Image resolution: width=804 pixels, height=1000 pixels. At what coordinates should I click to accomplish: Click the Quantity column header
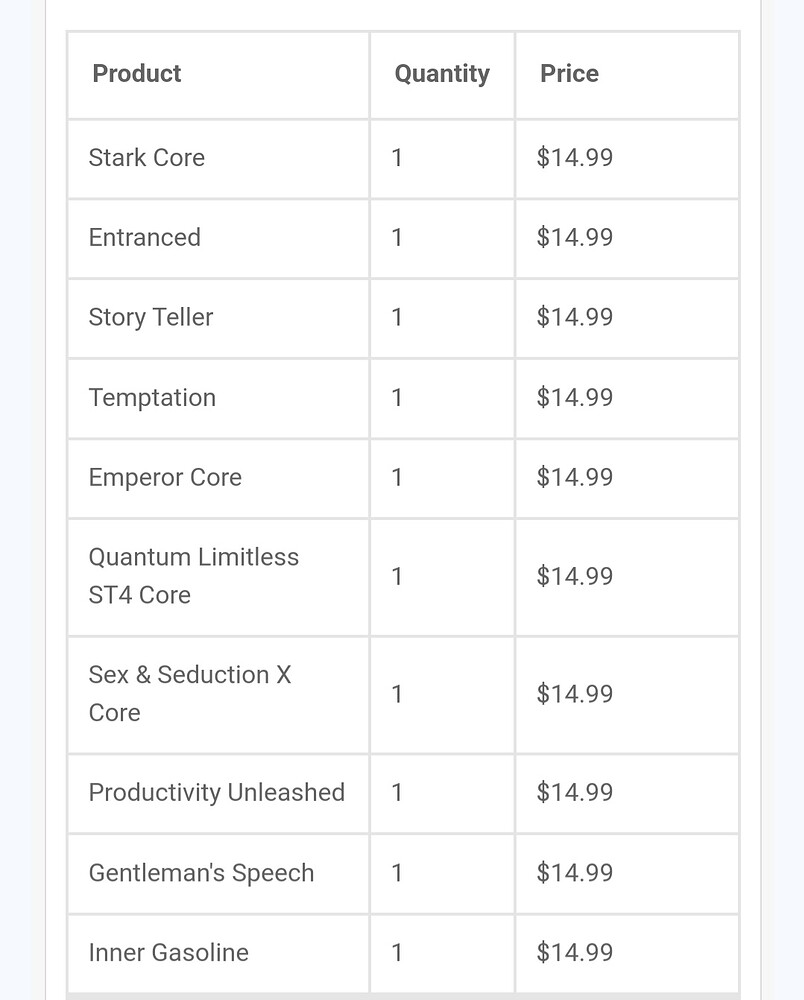(442, 74)
